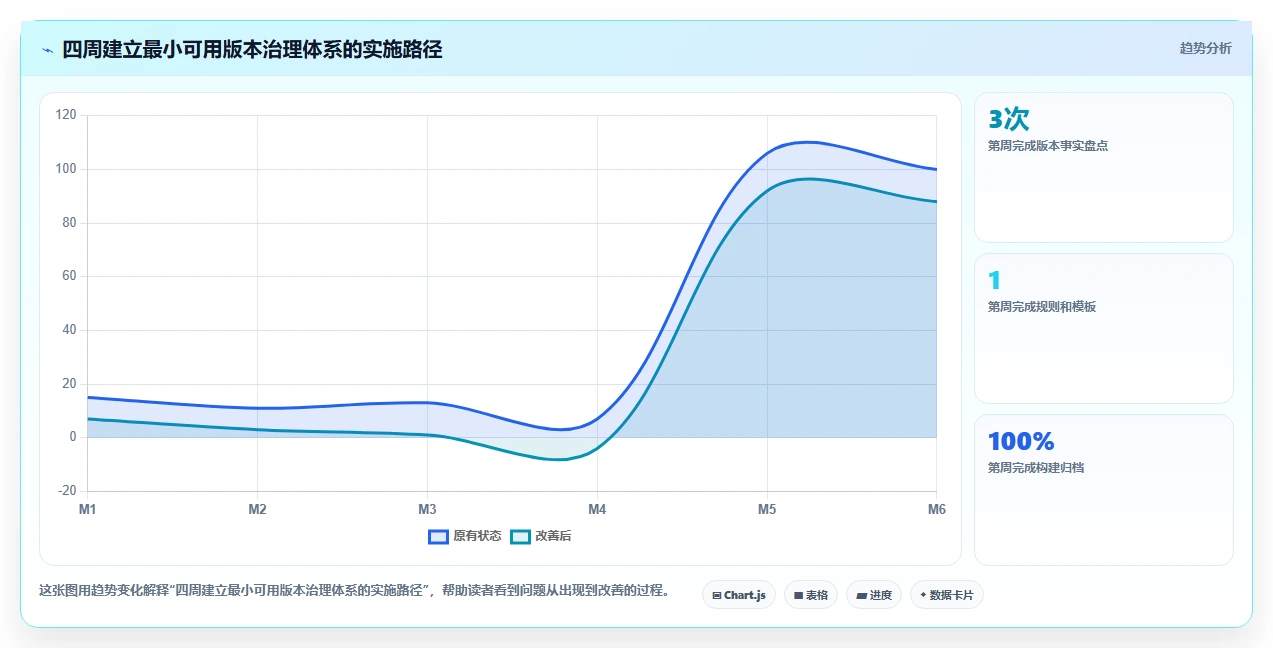Toggle the 改善后 legend series
The height and width of the screenshot is (648, 1273).
click(x=541, y=536)
